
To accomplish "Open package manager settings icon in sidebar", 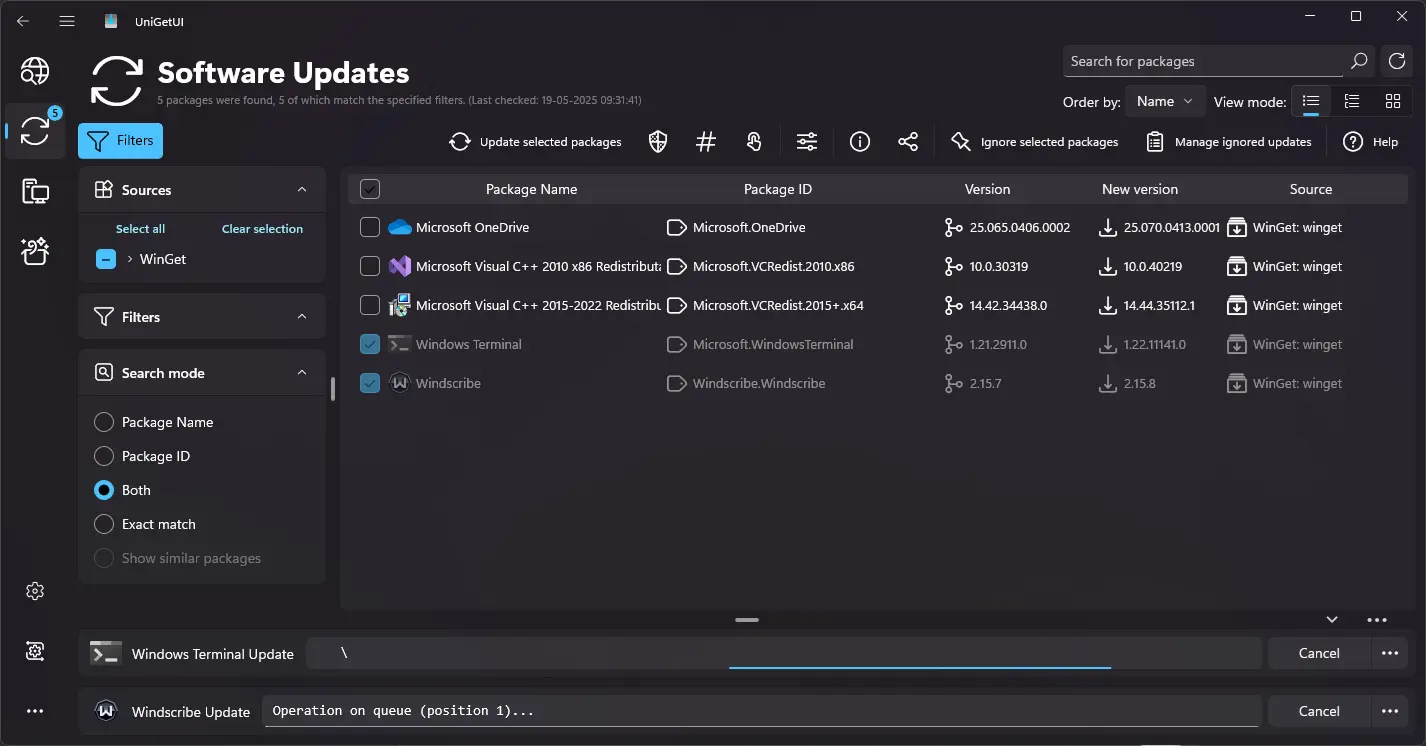I will [x=35, y=651].
